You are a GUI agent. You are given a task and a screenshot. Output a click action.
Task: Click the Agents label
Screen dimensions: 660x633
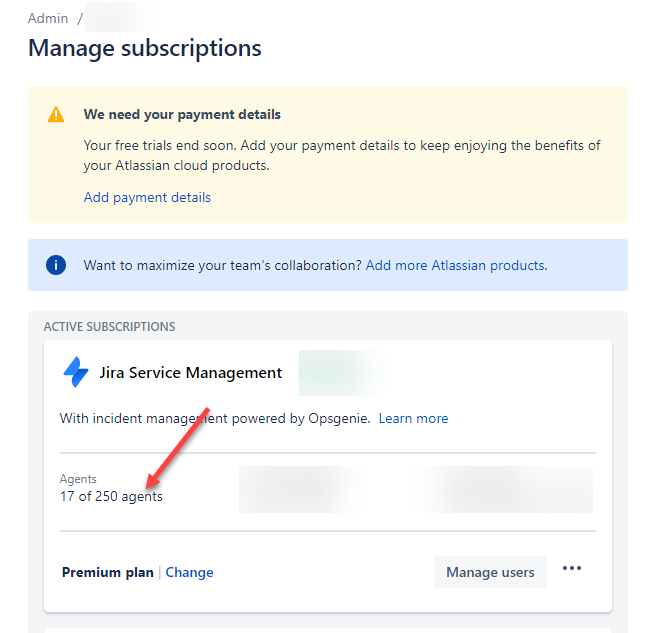(78, 479)
